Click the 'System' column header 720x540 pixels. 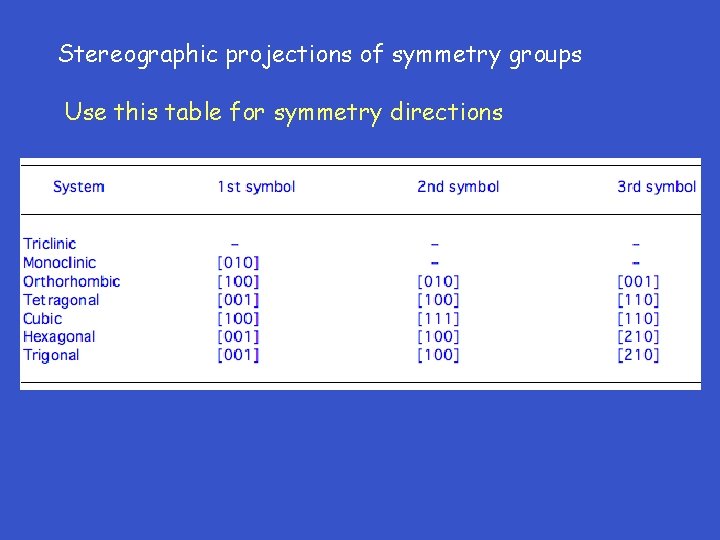(79, 187)
